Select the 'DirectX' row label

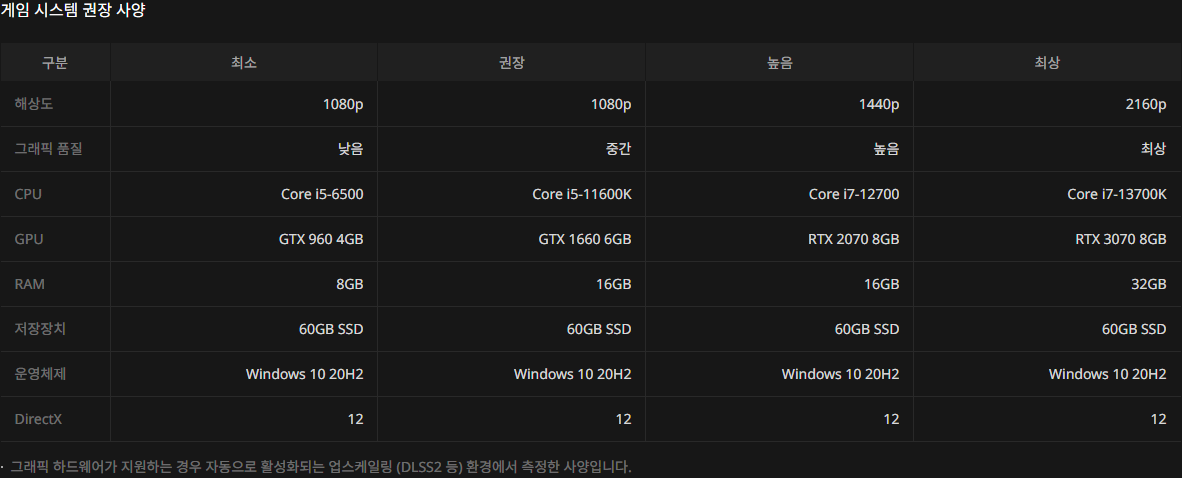click(x=38, y=419)
